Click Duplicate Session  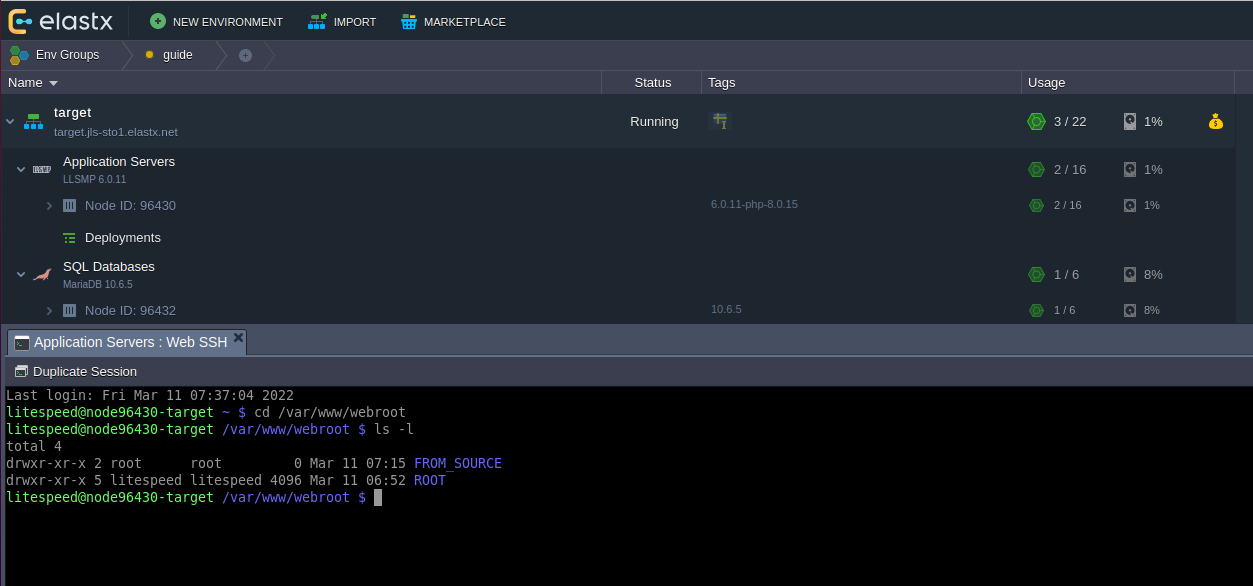coord(76,371)
